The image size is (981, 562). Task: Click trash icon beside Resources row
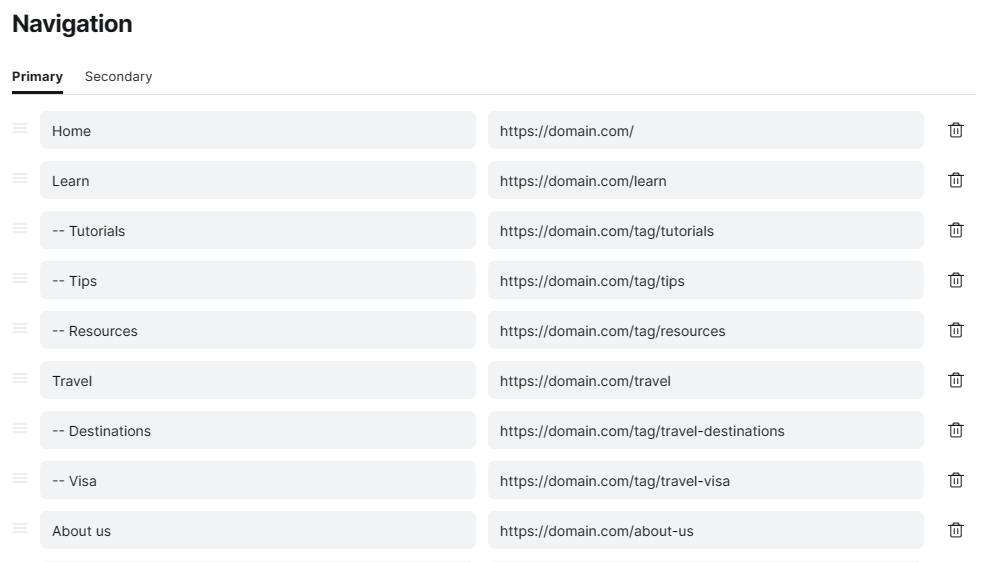point(955,330)
